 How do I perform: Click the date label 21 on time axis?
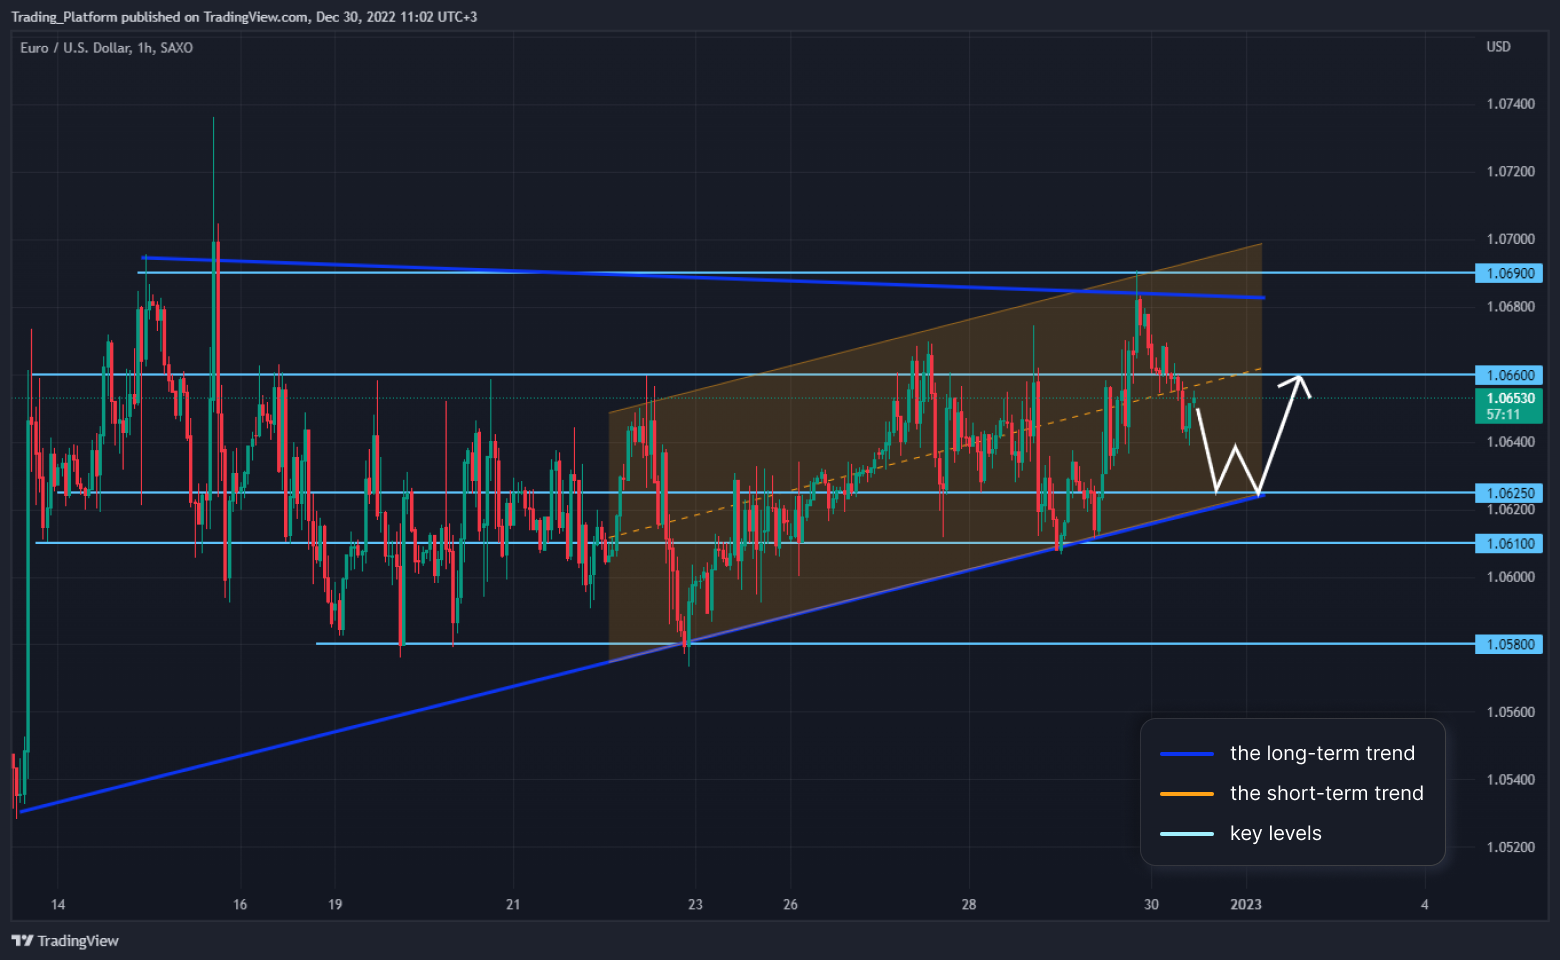coord(513,904)
